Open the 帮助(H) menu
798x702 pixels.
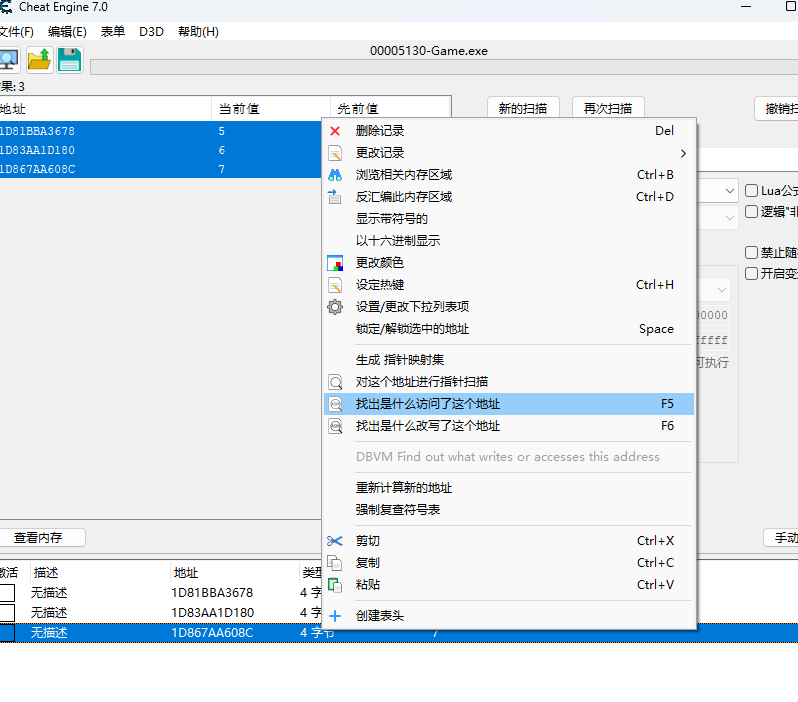pyautogui.click(x=198, y=32)
